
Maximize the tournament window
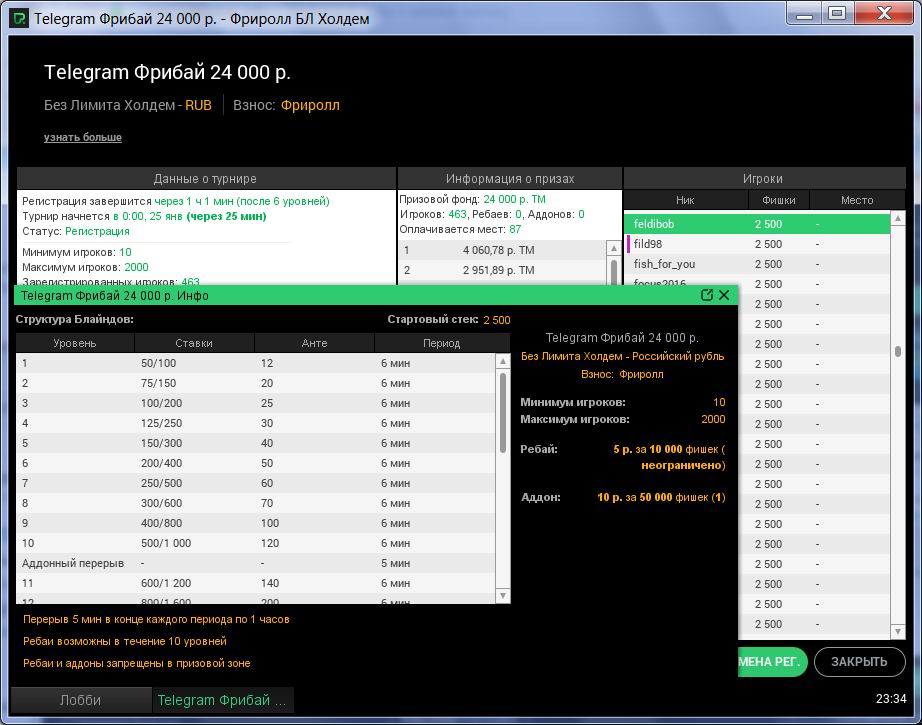coord(837,13)
